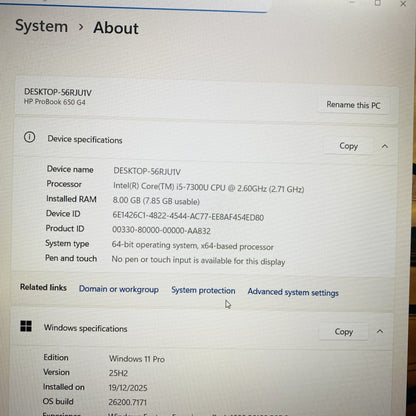The image size is (416, 416).
Task: Open the Advanced system settings link
Action: click(293, 292)
